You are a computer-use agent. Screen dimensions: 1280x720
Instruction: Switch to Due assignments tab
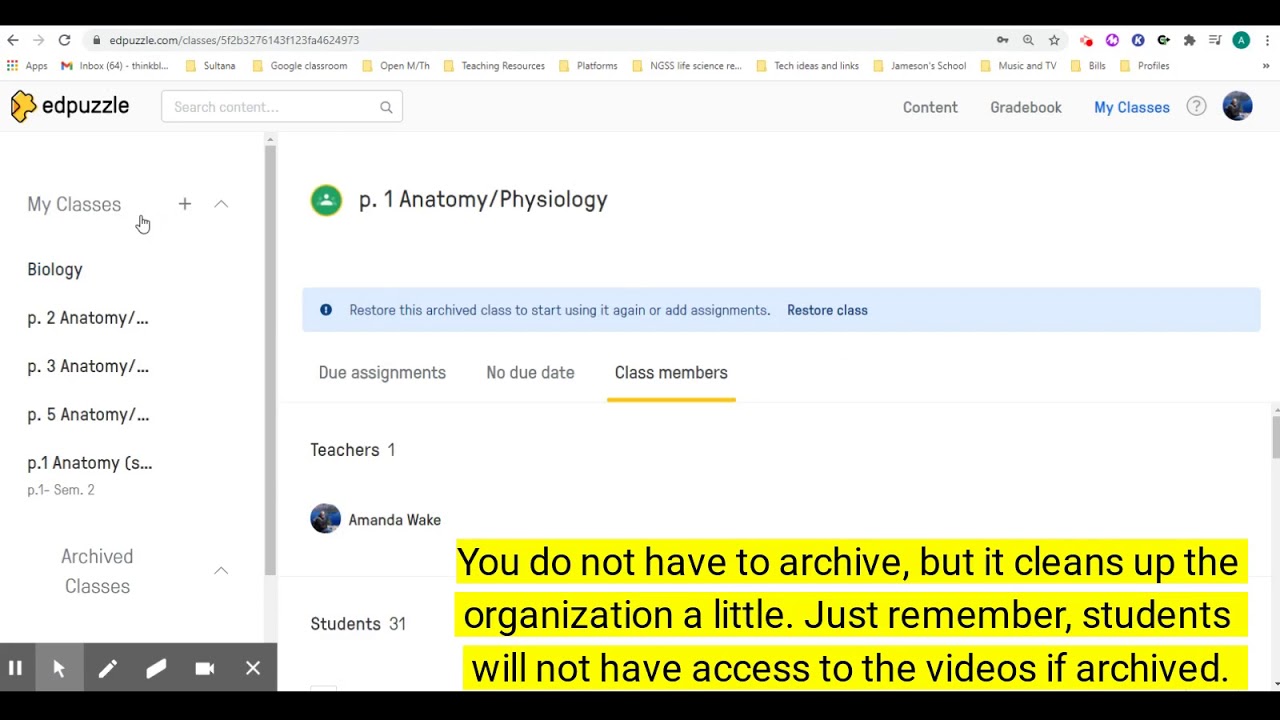click(x=382, y=372)
